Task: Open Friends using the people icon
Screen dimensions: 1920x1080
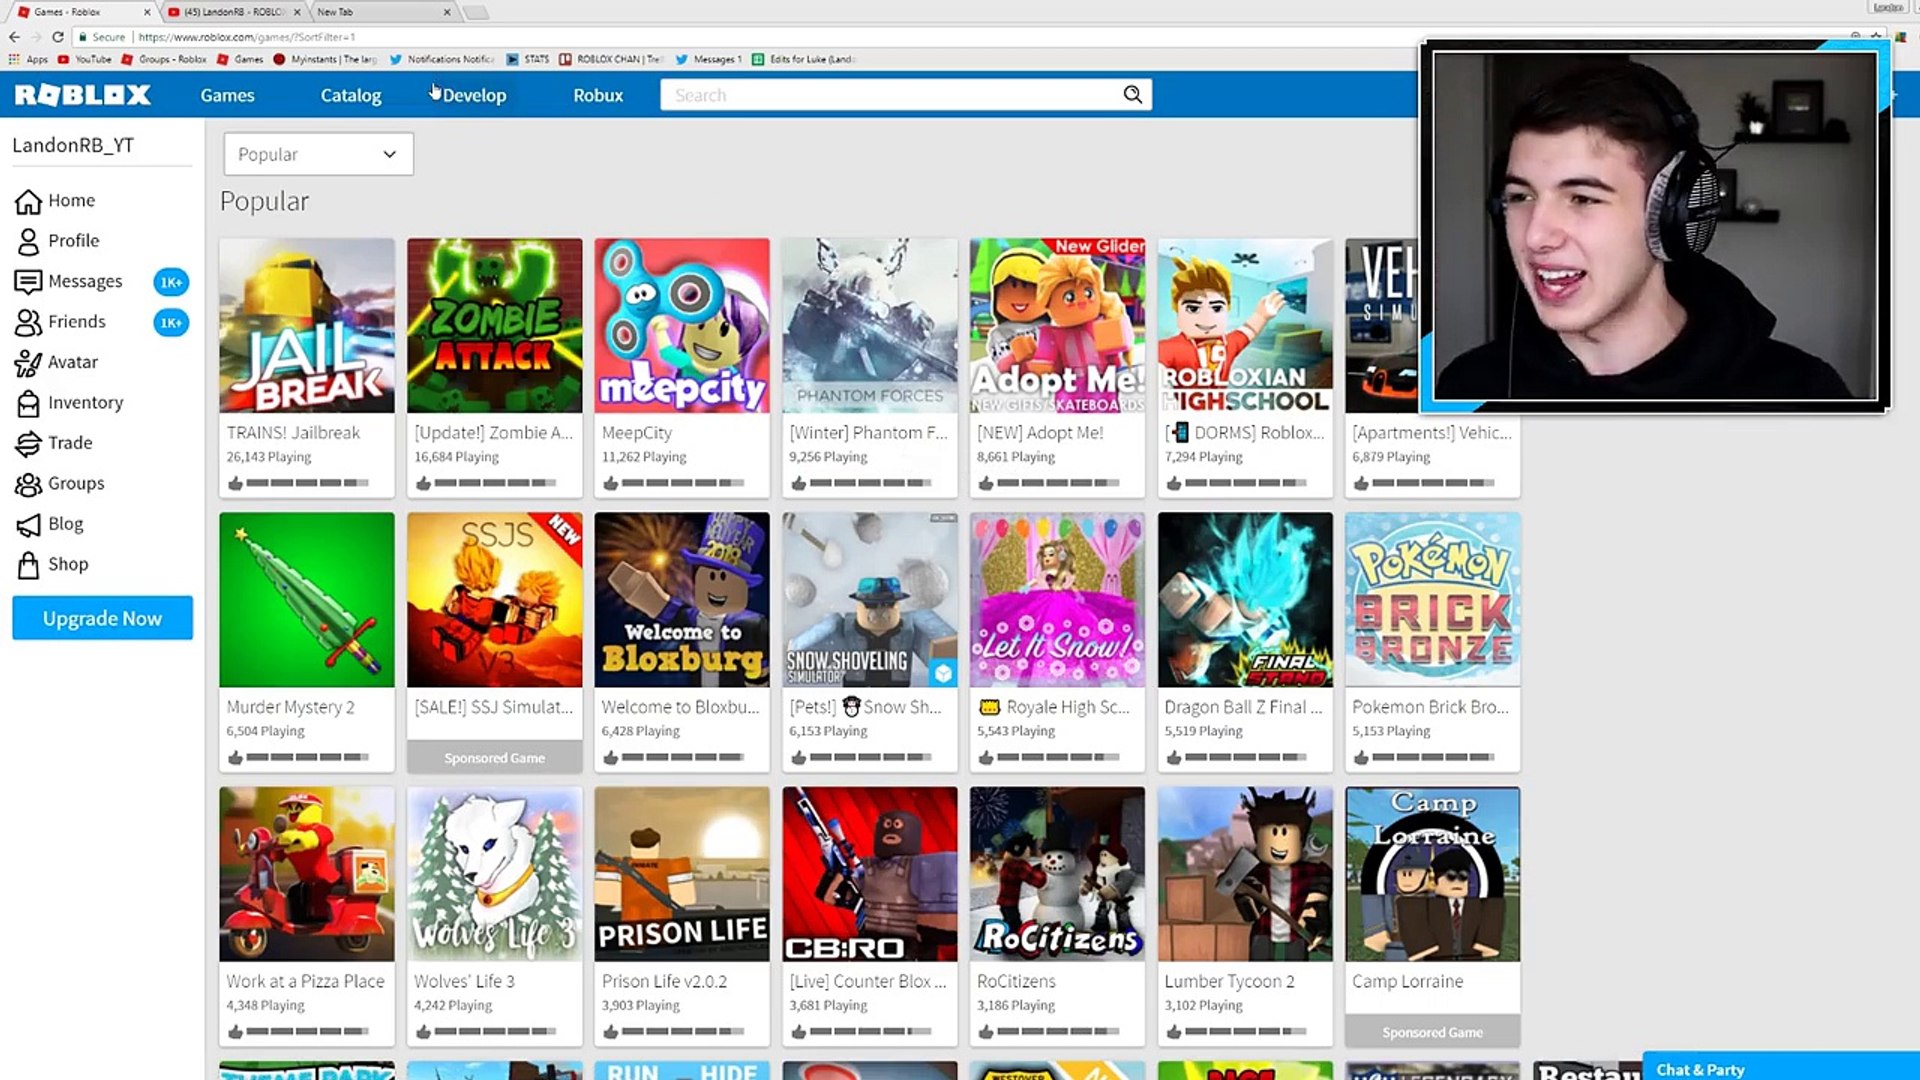Action: [28, 322]
